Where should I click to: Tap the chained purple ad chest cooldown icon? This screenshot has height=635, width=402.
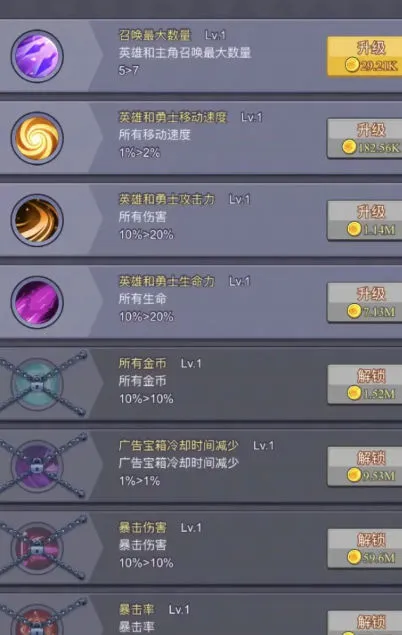(x=37, y=467)
